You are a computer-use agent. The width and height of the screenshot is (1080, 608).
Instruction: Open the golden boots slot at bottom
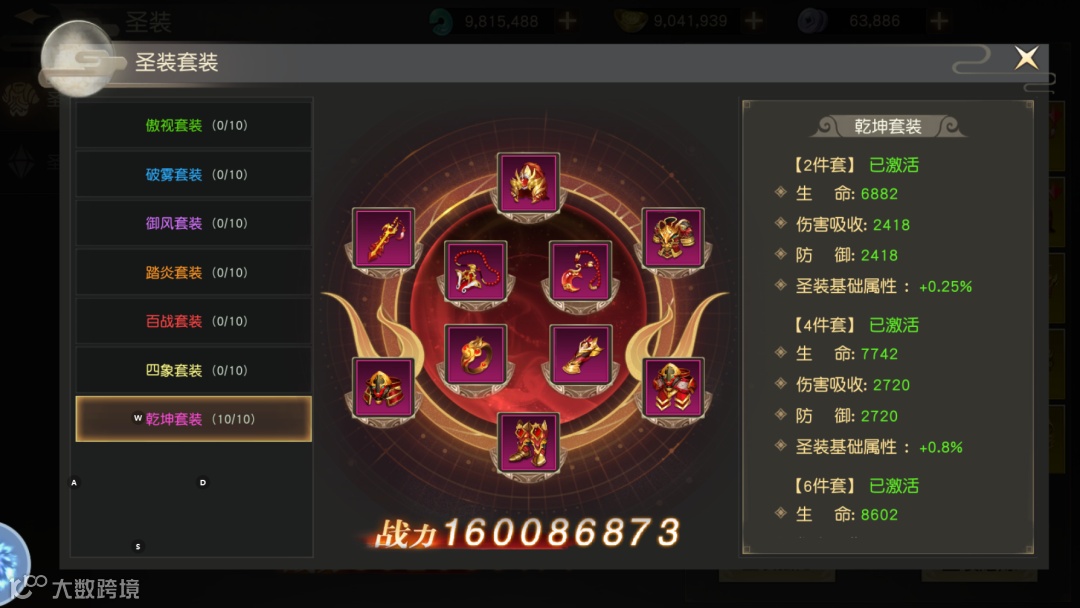tap(528, 443)
